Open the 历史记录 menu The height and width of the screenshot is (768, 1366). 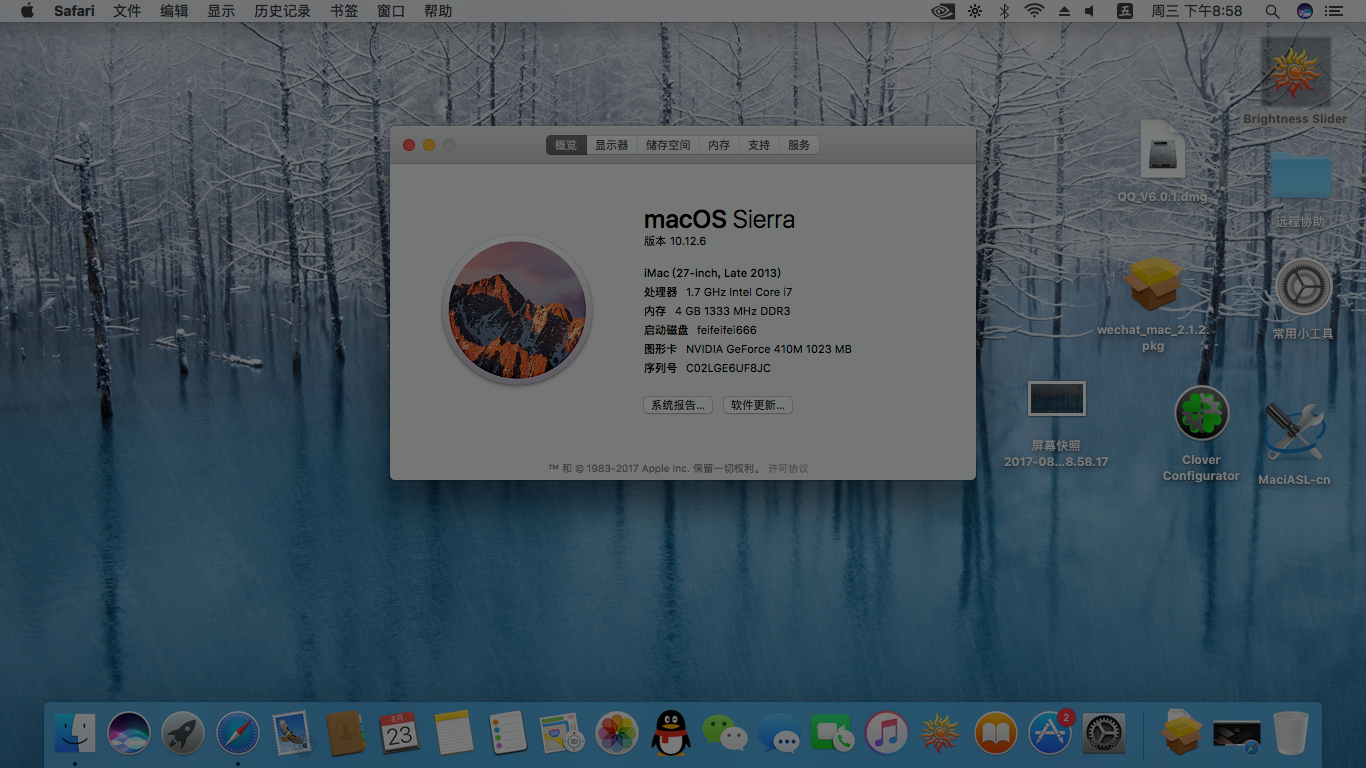[x=282, y=11]
